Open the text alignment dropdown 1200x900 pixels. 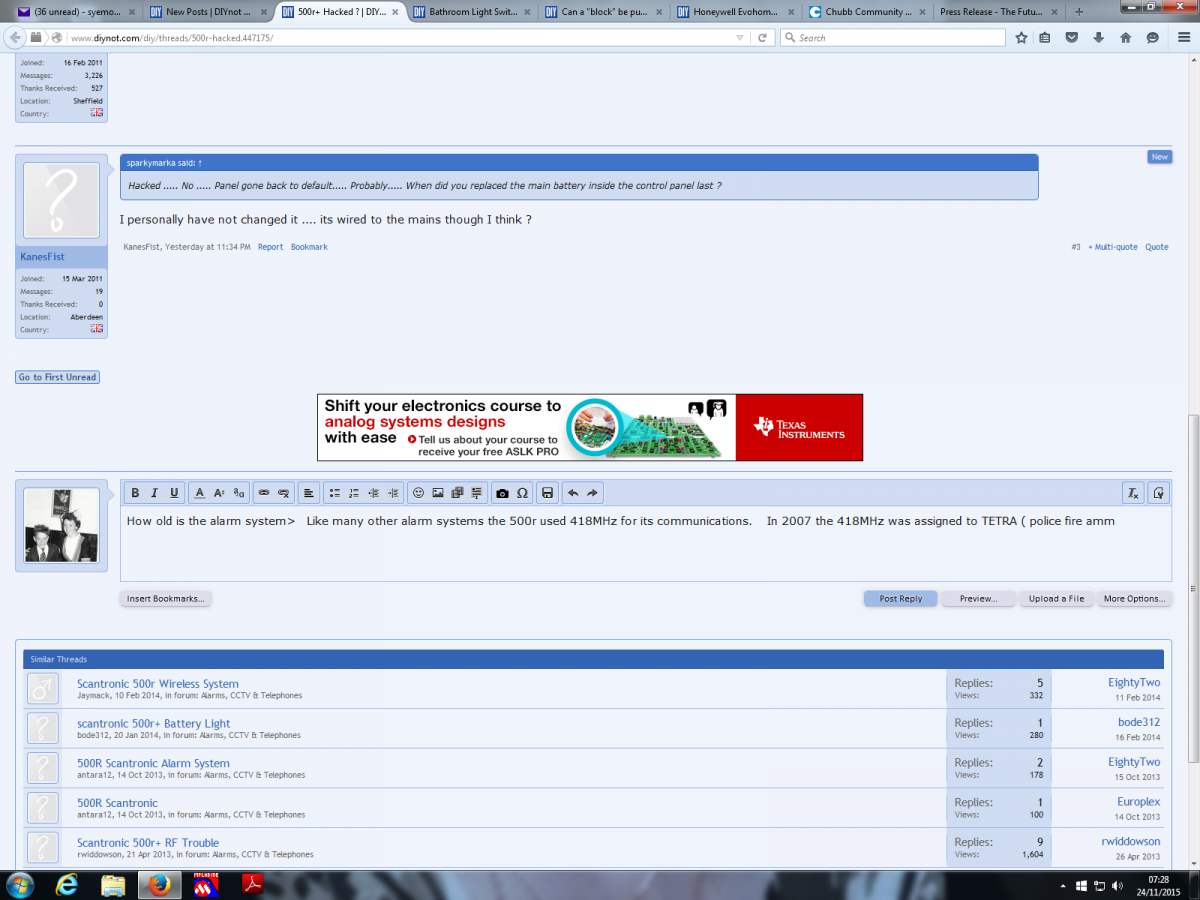[x=309, y=493]
